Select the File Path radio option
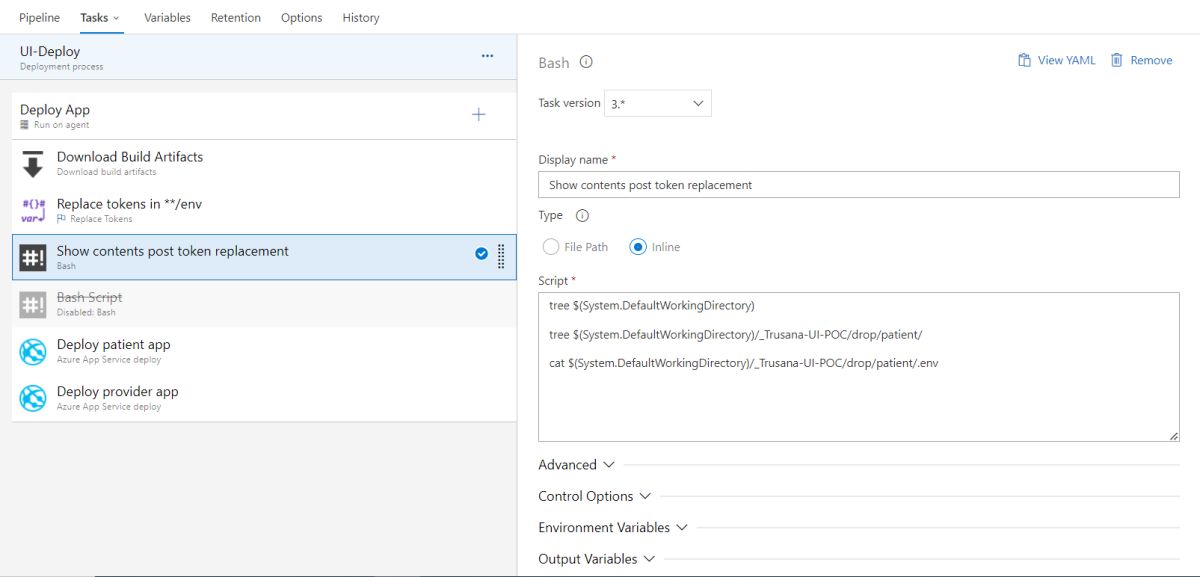This screenshot has width=1200, height=577. pyautogui.click(x=550, y=247)
